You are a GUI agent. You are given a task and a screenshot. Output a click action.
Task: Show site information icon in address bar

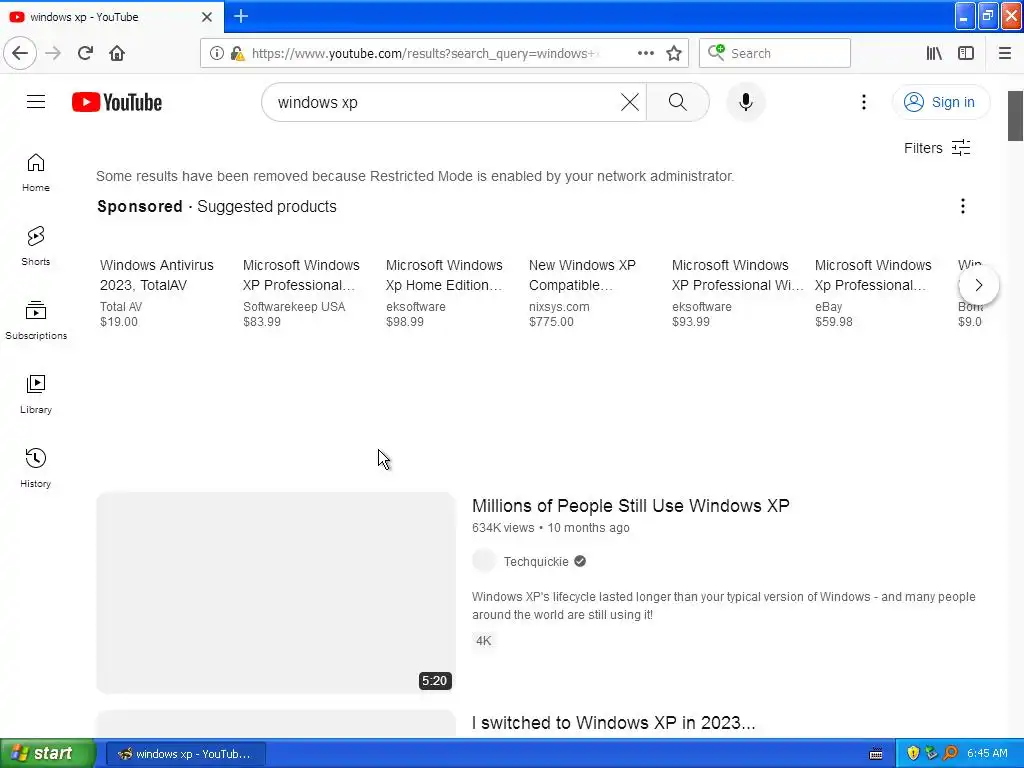216,54
